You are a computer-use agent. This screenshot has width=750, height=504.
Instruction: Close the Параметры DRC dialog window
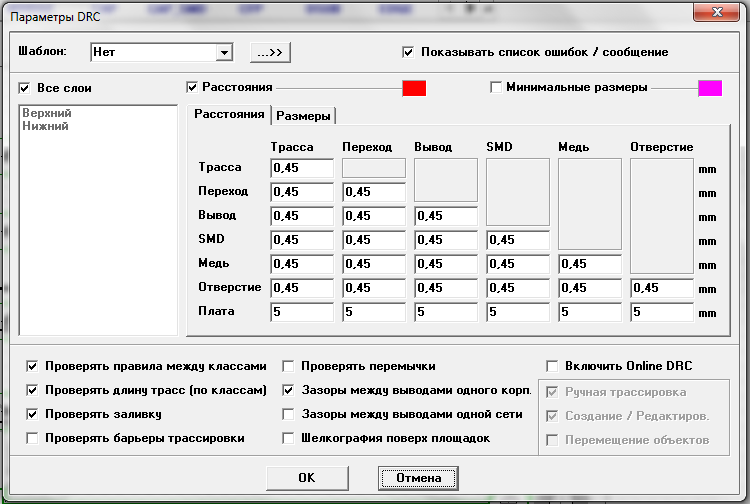(x=716, y=12)
